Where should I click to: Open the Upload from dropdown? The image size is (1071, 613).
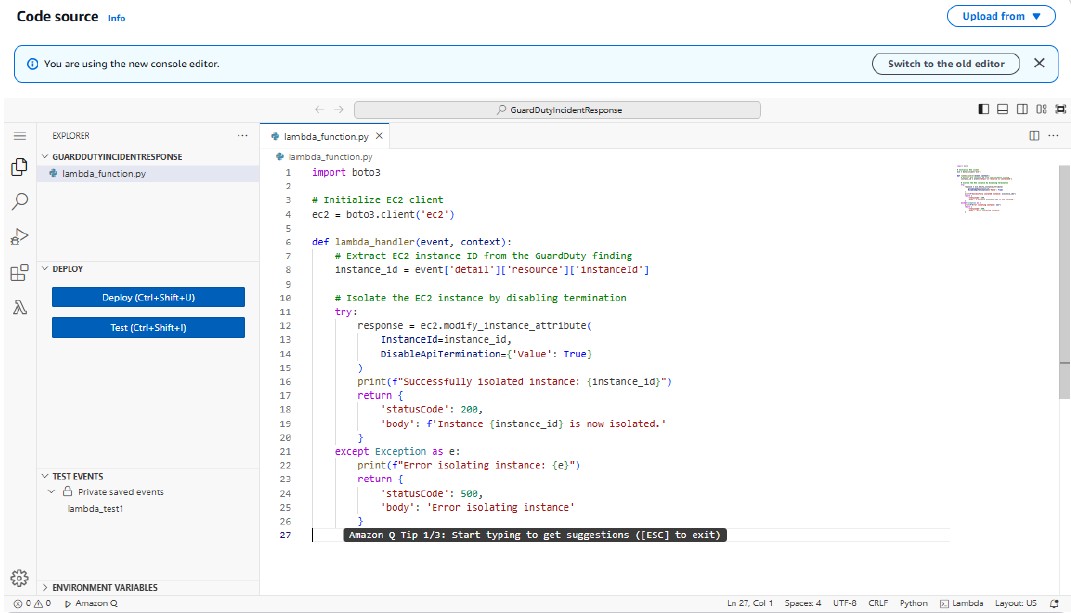click(x=1001, y=16)
